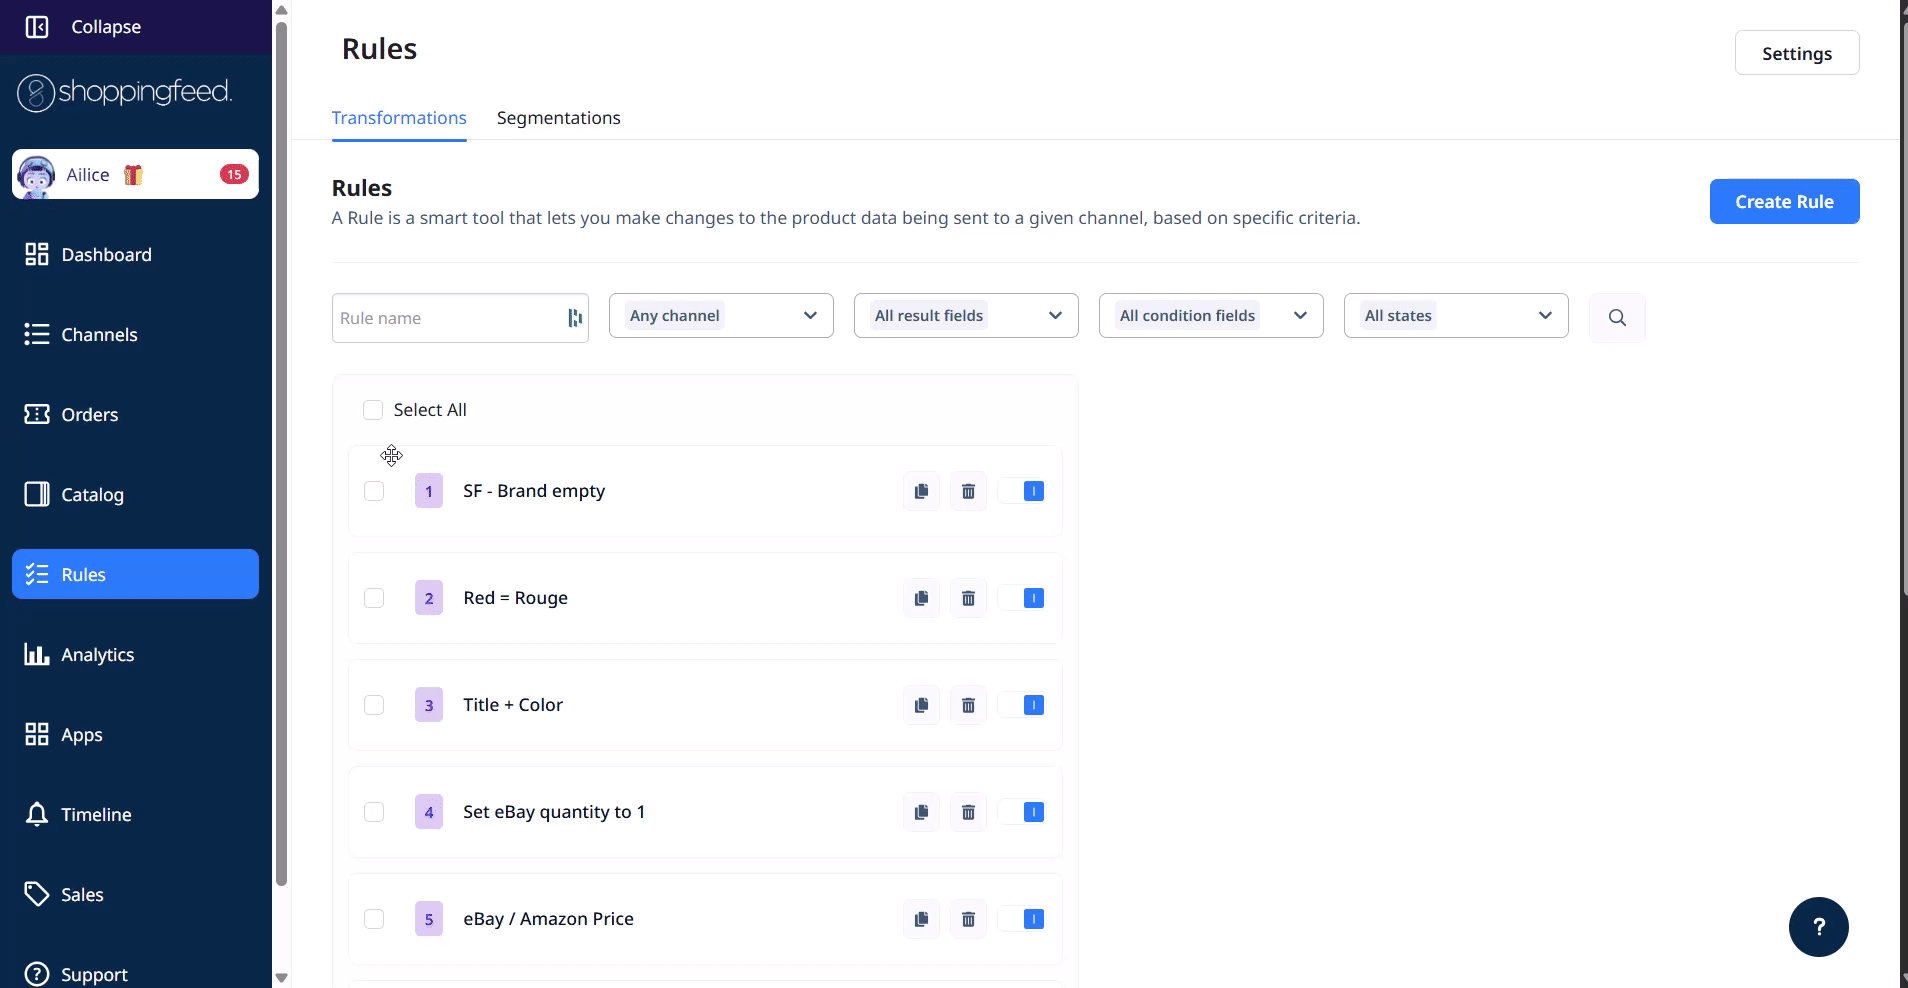Toggle the Set eBay quantity rule
1908x988 pixels.
coord(1022,812)
